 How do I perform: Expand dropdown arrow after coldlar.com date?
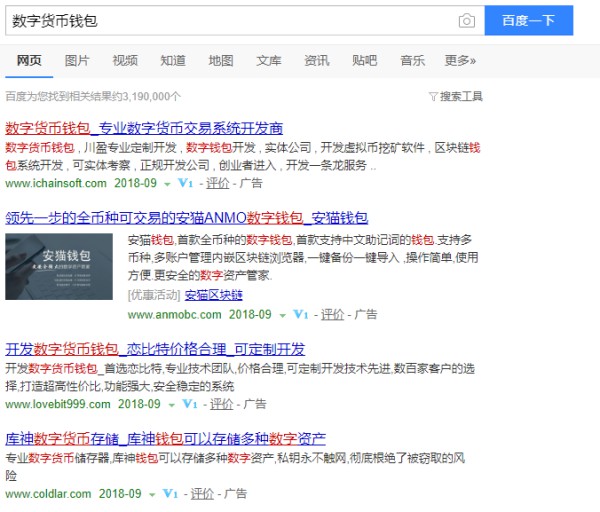click(x=152, y=494)
